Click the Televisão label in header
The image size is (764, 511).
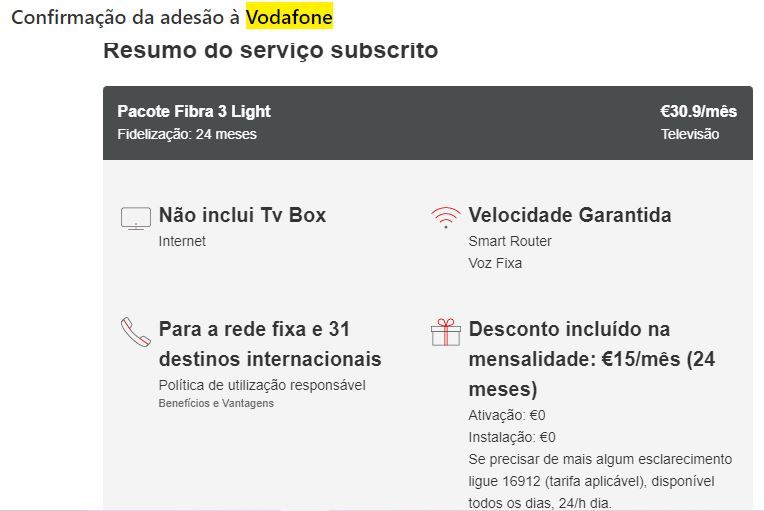tap(690, 134)
